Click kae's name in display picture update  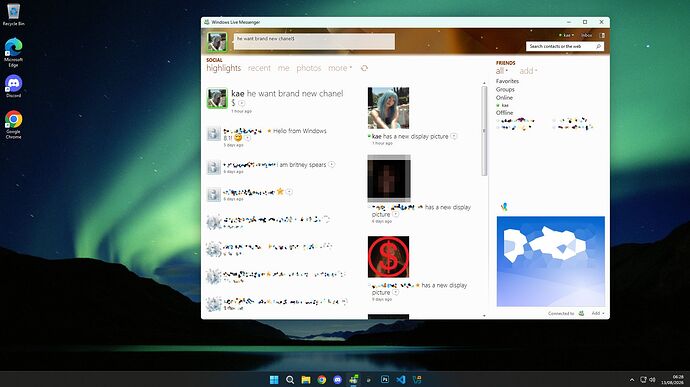tap(377, 136)
